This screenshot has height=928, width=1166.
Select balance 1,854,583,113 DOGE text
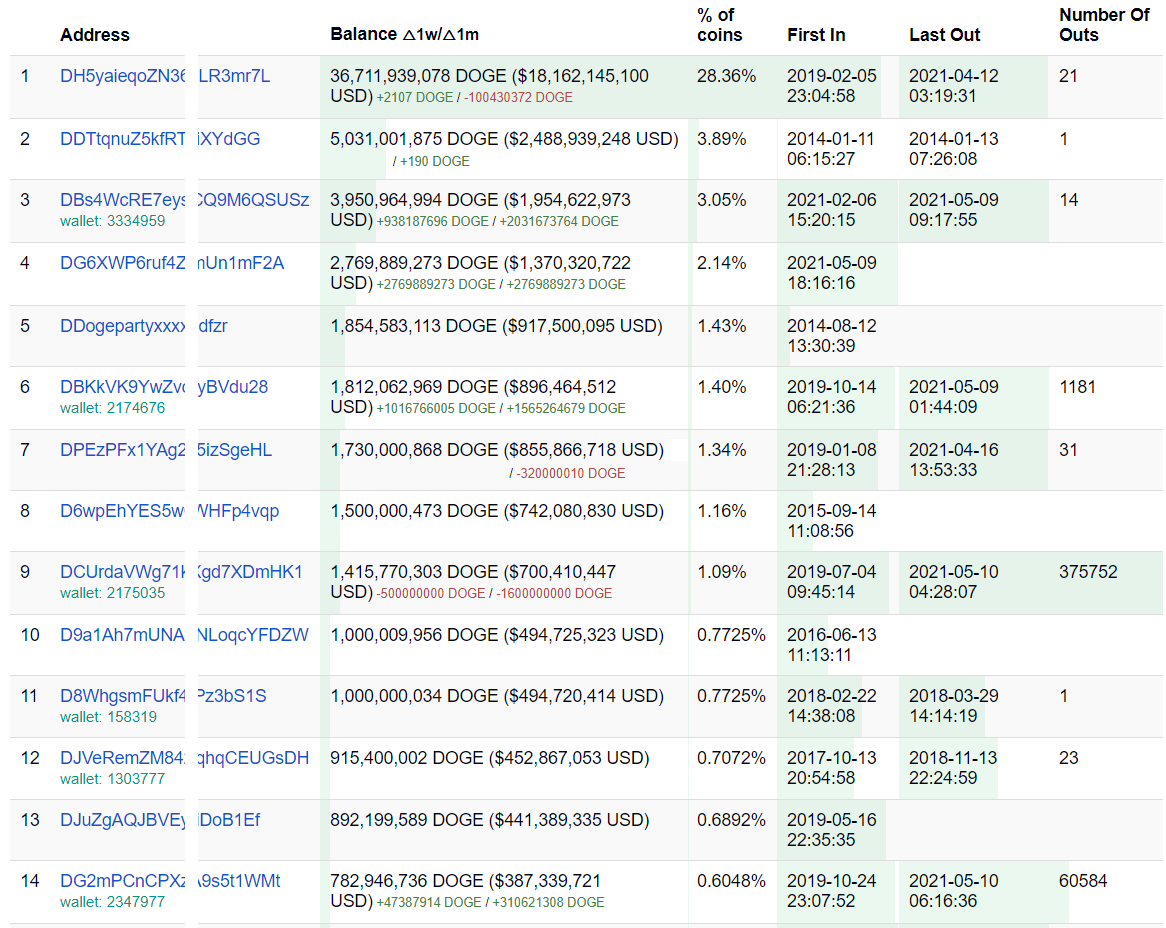point(413,326)
